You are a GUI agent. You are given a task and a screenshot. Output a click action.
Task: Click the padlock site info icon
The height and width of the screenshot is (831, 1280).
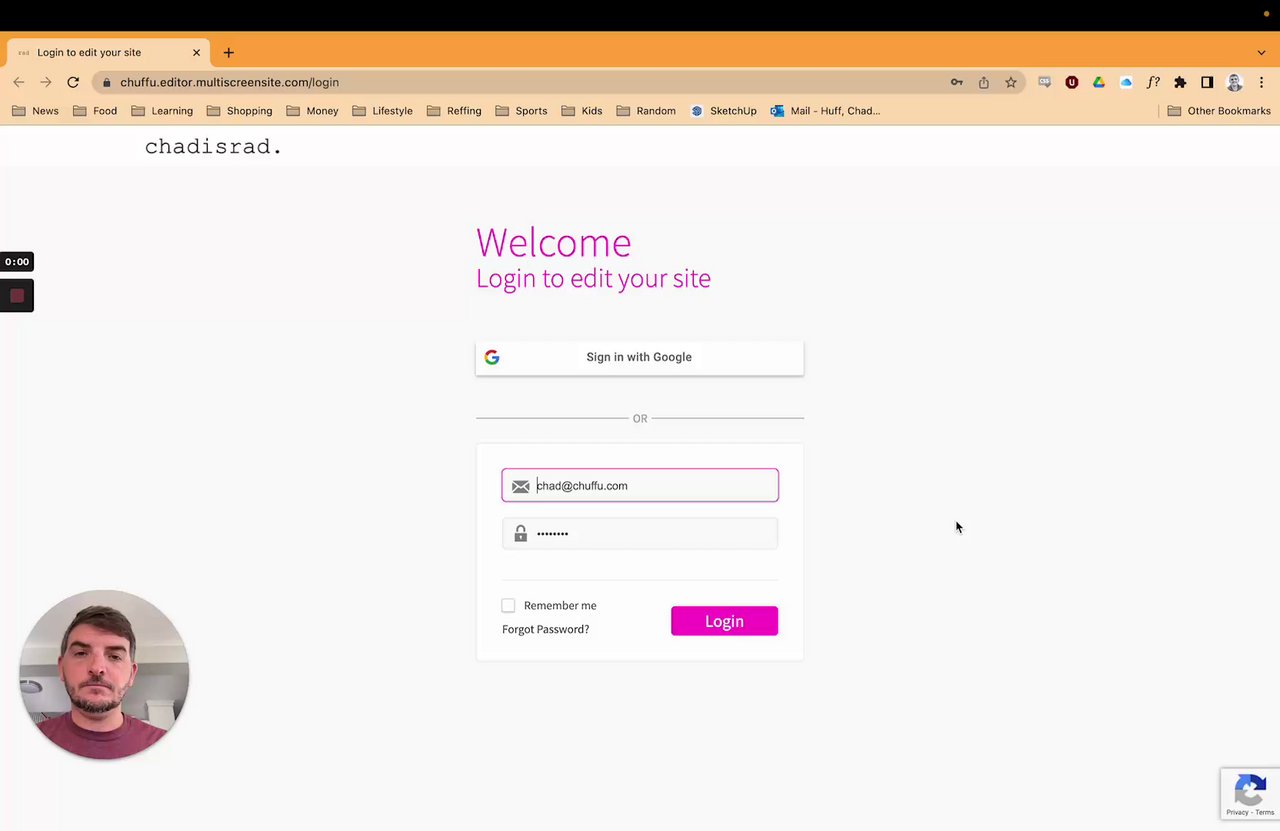point(107,82)
